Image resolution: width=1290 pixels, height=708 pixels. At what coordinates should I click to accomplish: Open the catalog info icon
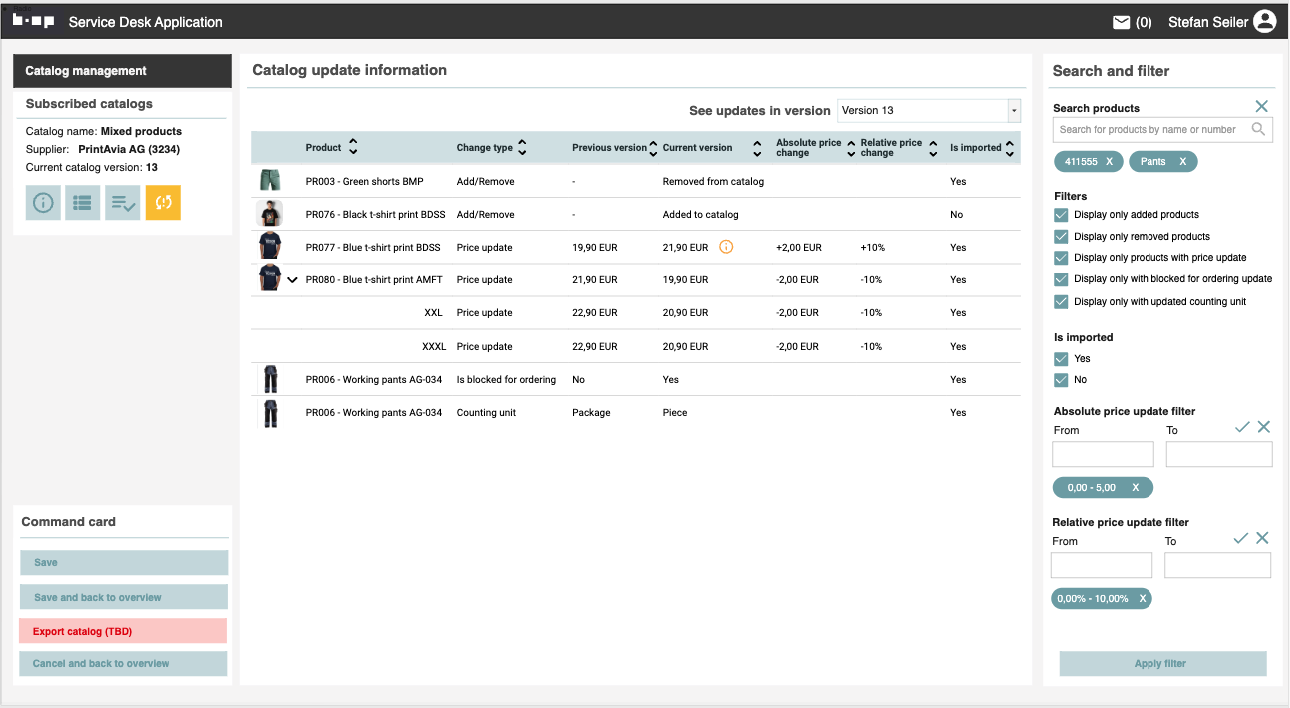(x=43, y=203)
